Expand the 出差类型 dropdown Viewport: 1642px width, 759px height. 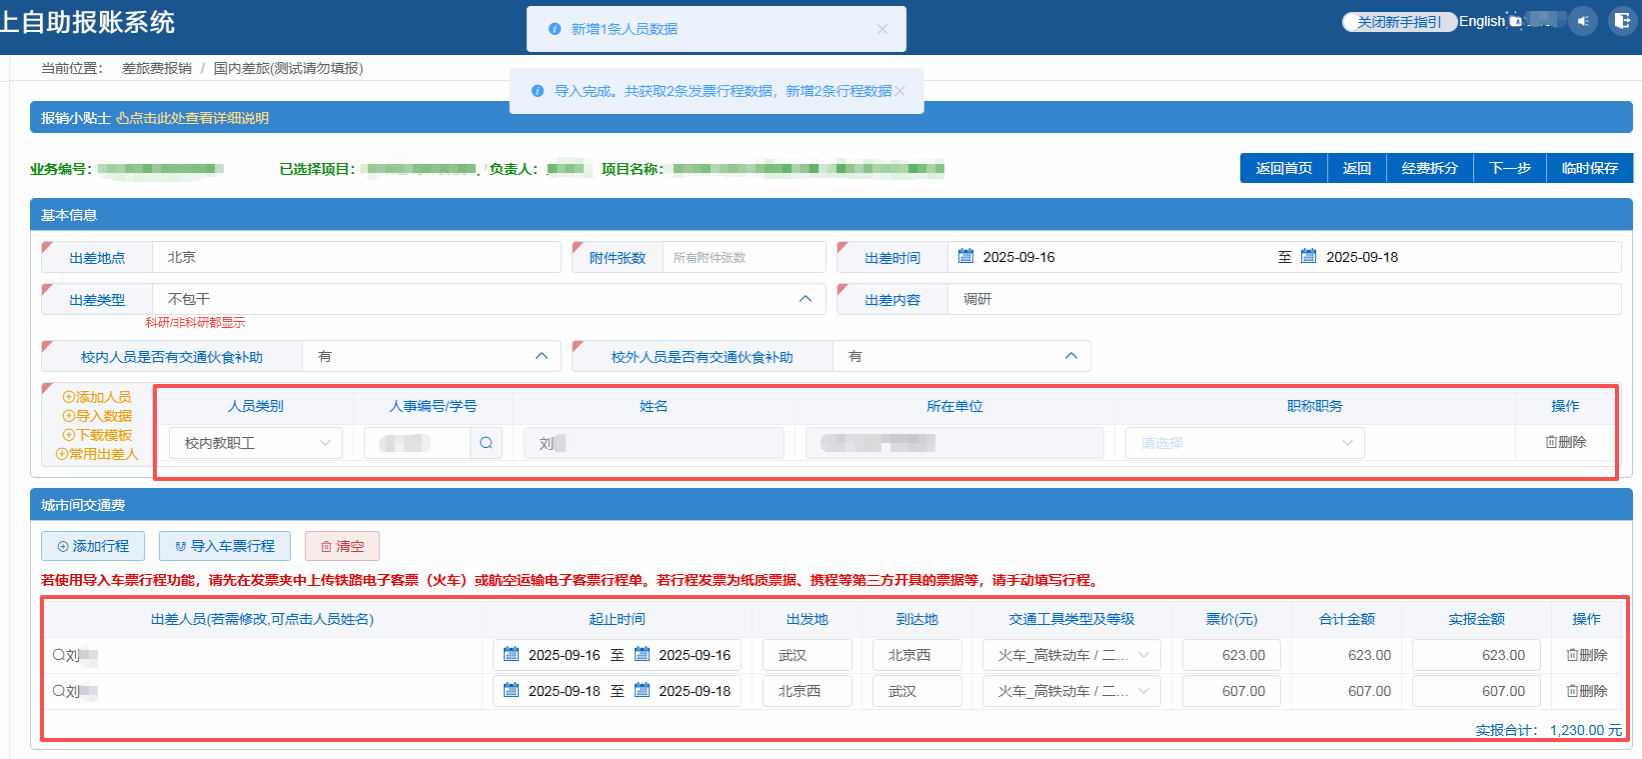[805, 299]
